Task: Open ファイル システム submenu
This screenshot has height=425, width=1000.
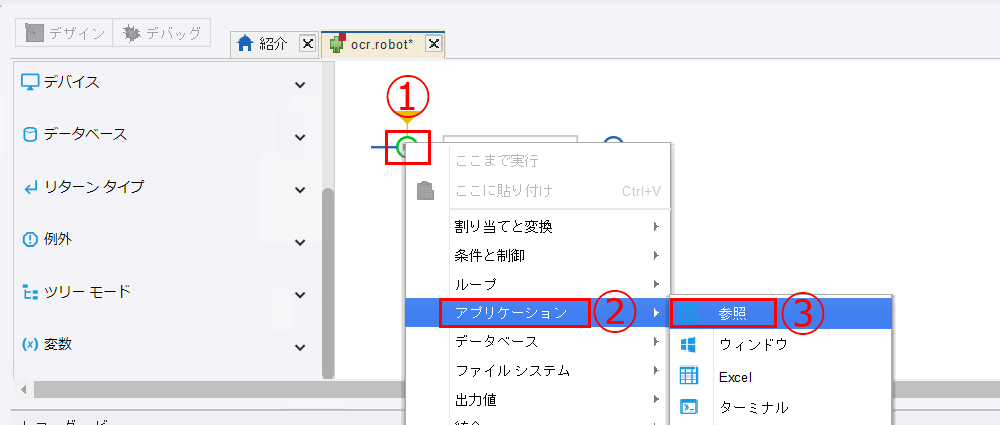Action: 538,371
